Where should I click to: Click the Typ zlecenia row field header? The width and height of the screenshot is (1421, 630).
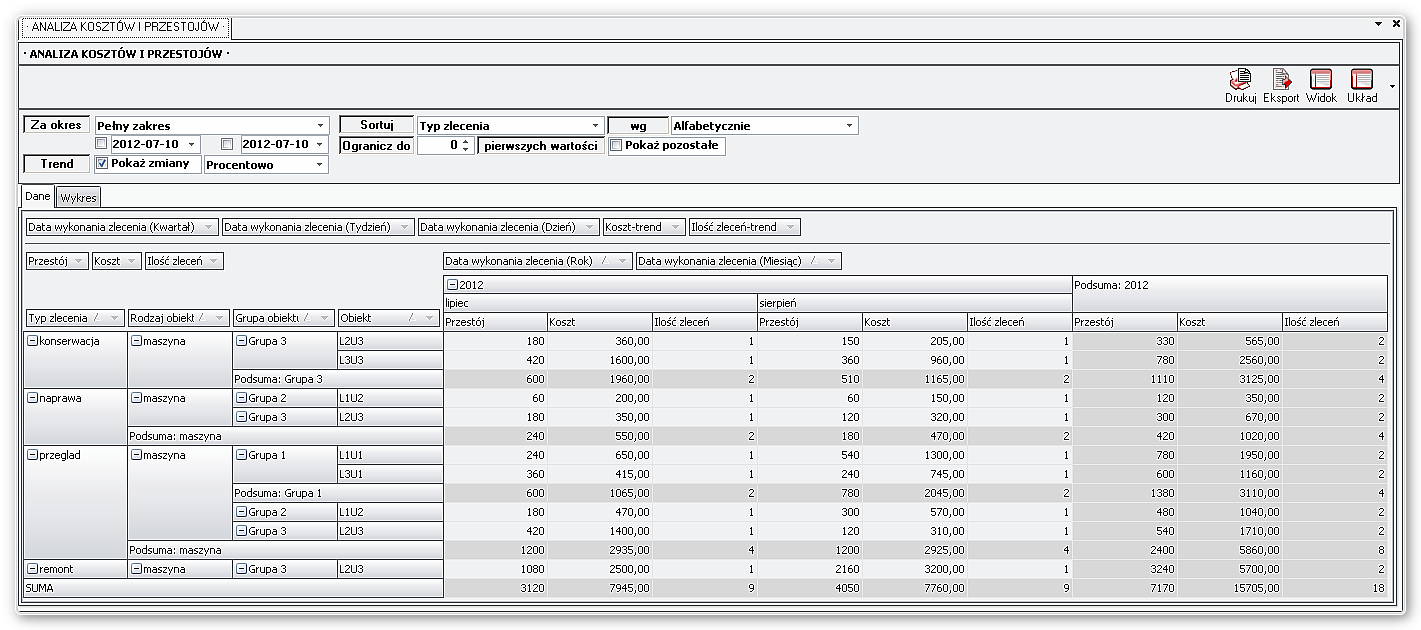coord(75,318)
